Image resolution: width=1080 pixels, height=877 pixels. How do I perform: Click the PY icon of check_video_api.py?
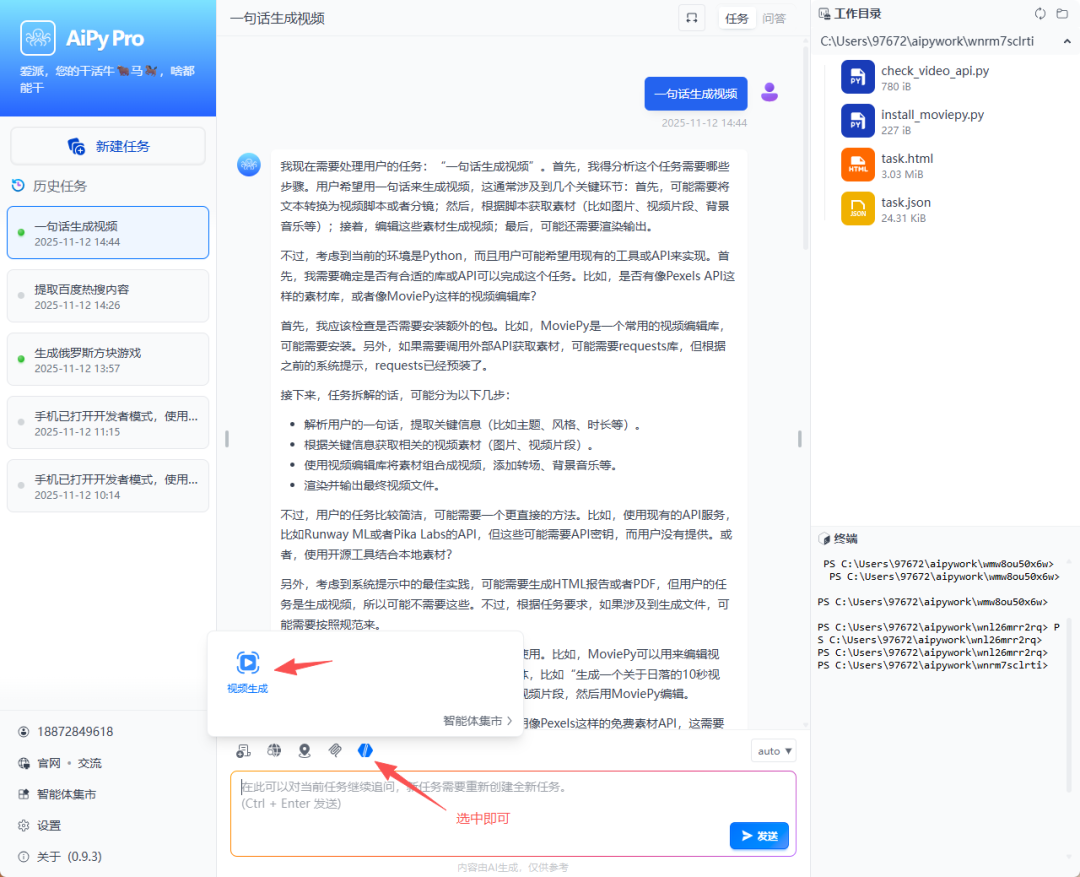858,77
